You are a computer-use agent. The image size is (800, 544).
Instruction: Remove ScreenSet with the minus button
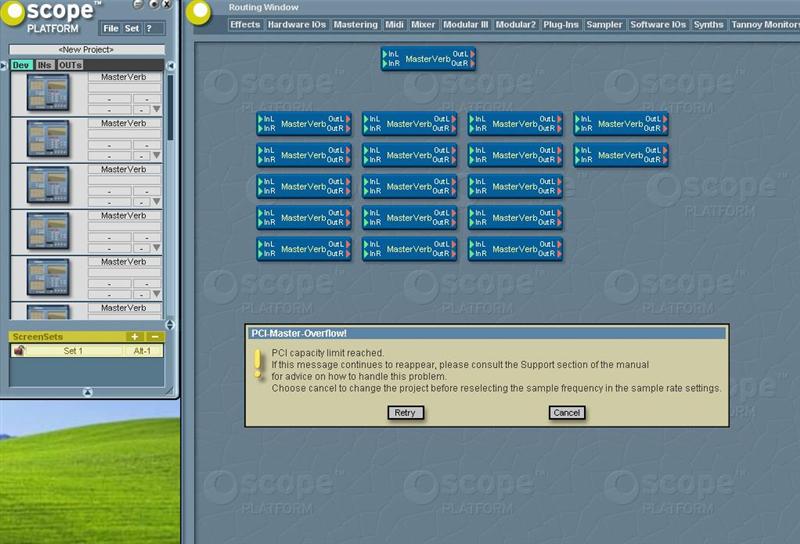tap(155, 337)
